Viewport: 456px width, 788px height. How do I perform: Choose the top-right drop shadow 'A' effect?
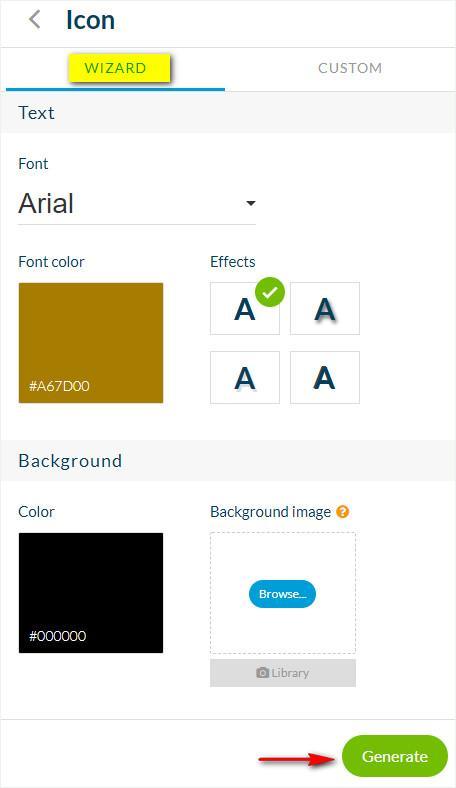(x=325, y=309)
